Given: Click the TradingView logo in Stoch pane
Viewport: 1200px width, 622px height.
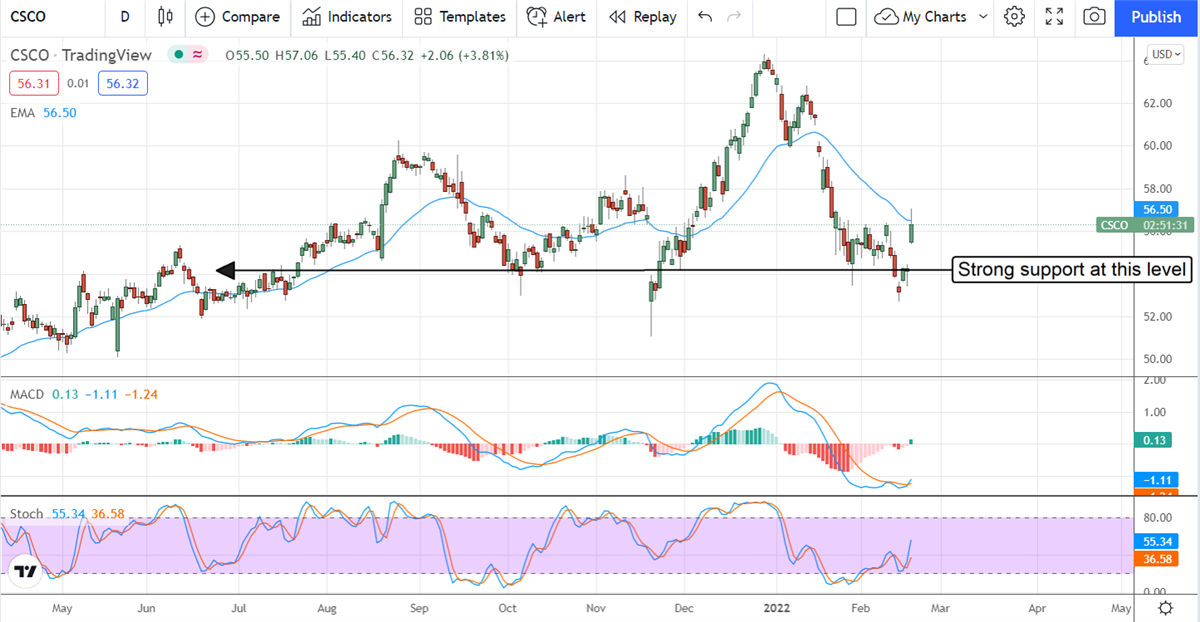Looking at the screenshot, I should point(26,571).
